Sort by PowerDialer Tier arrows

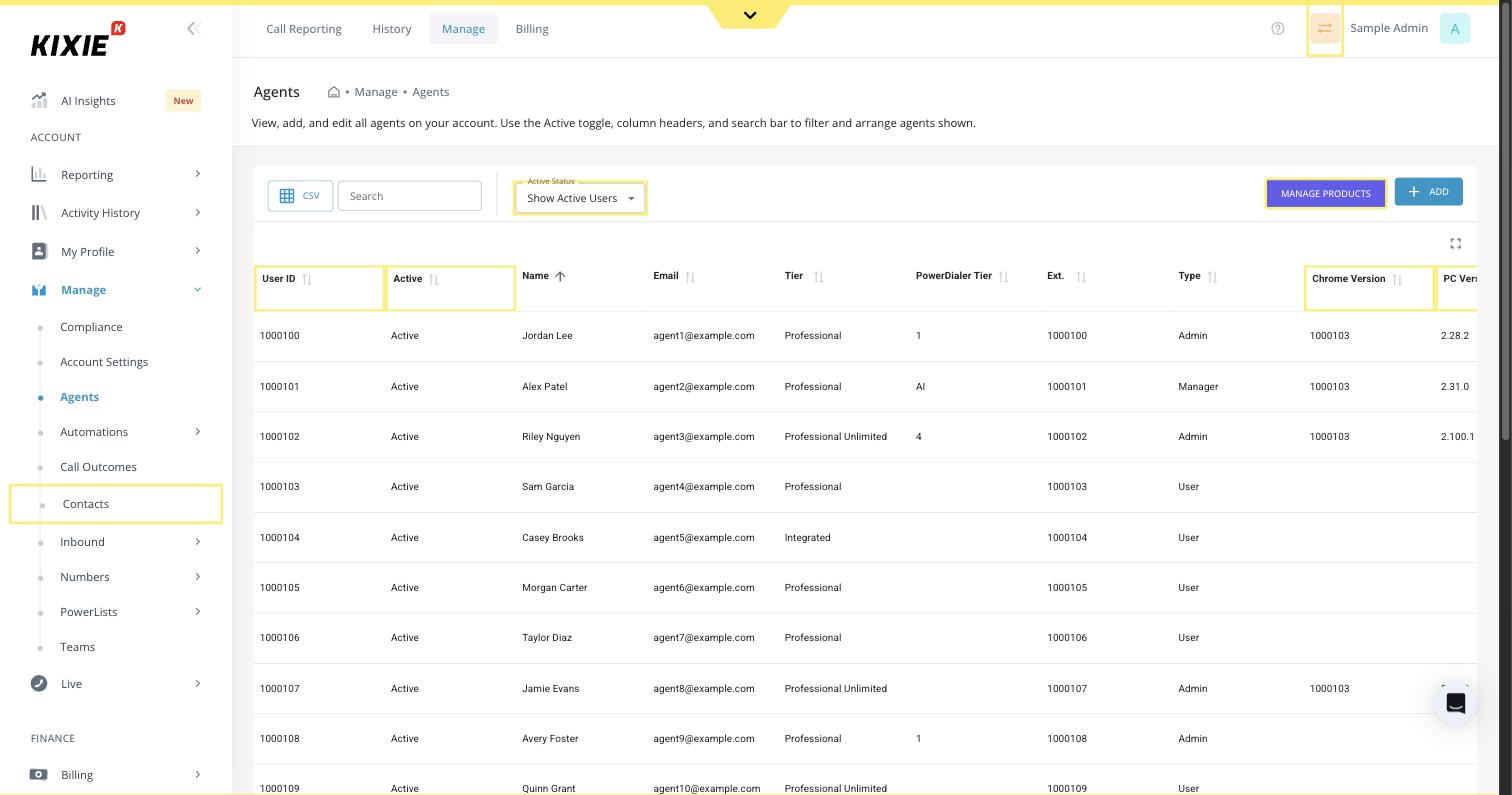(x=1004, y=277)
